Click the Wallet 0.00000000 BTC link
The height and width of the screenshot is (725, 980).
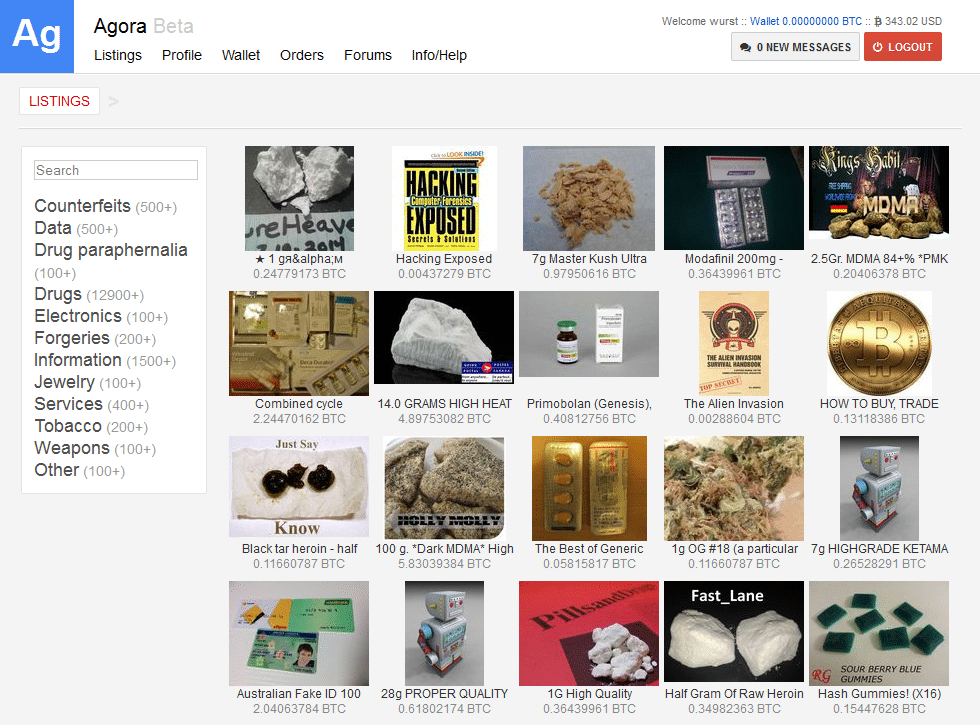coord(806,21)
